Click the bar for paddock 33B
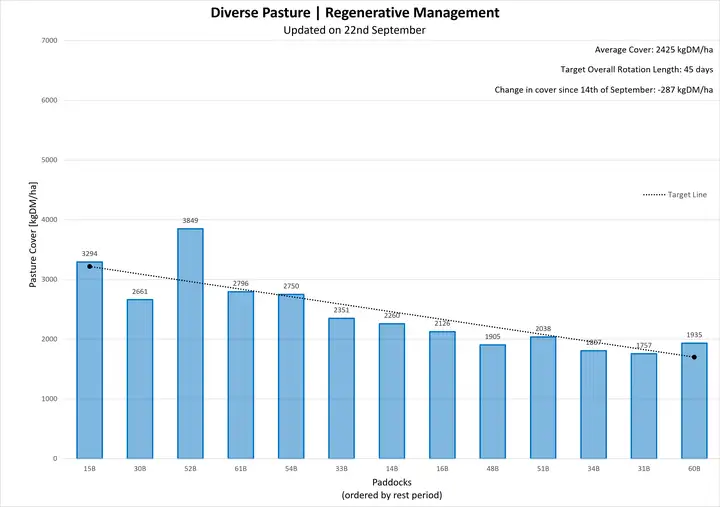The height and width of the screenshot is (507, 720). pyautogui.click(x=342, y=388)
